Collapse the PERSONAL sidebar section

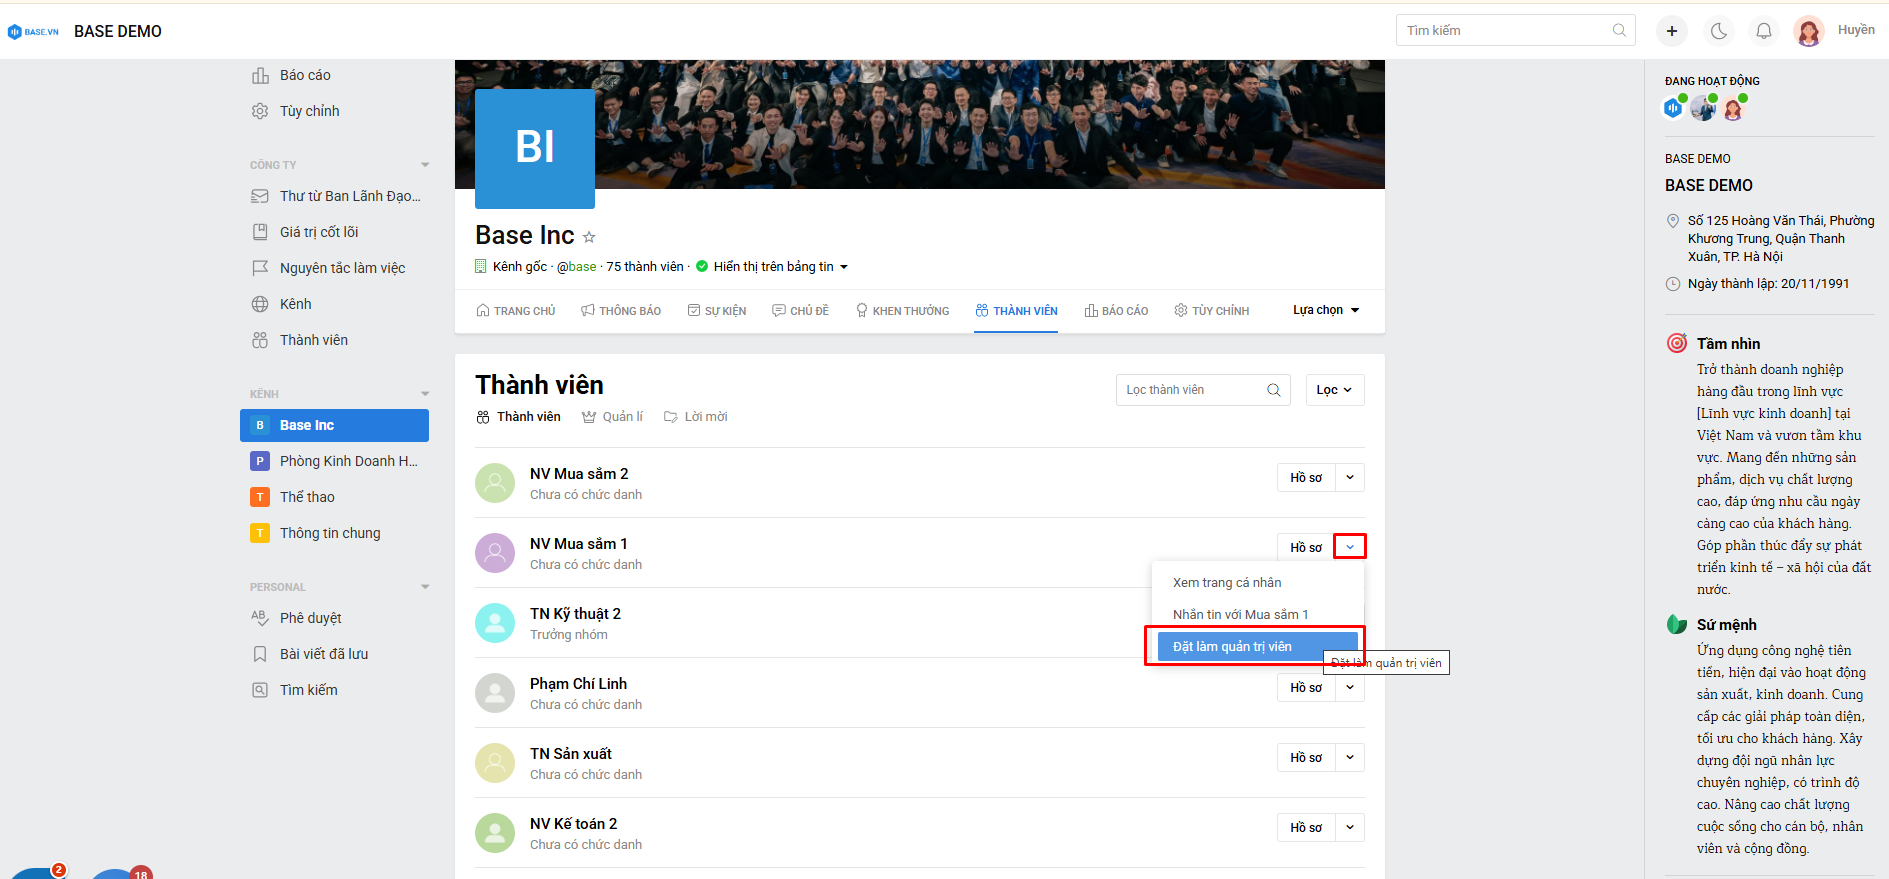(425, 587)
